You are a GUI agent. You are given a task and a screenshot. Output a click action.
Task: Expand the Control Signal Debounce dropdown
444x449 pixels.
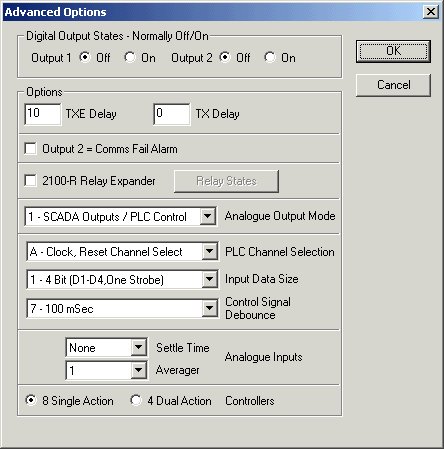(210, 308)
